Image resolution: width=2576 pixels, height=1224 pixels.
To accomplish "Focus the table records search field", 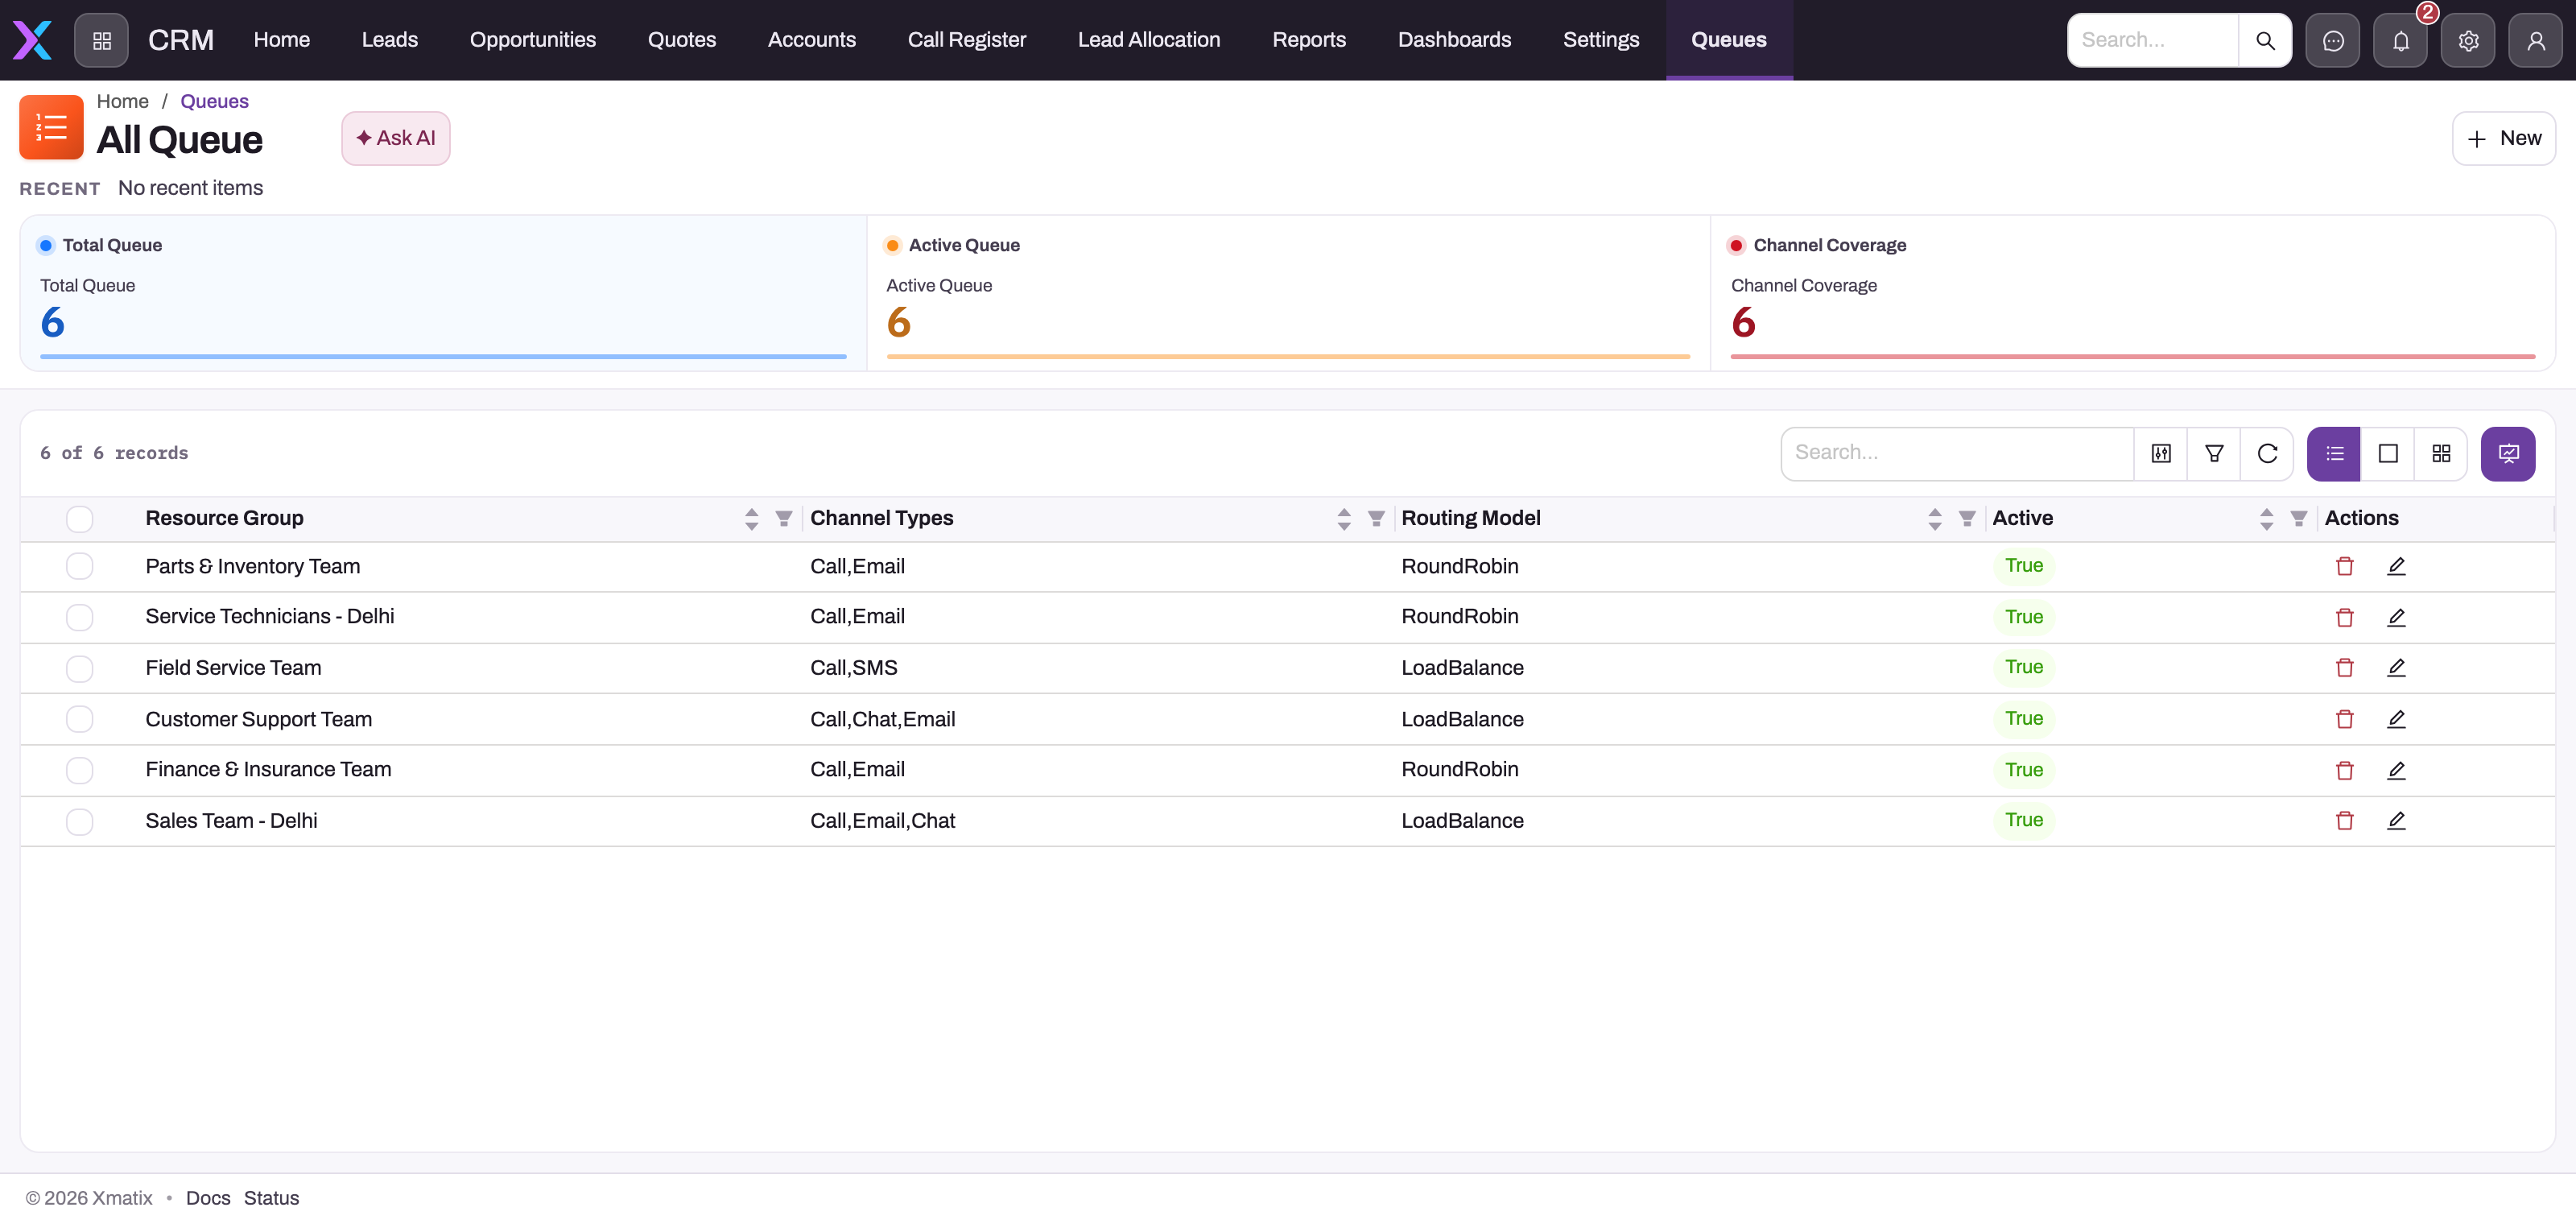I will (1957, 453).
